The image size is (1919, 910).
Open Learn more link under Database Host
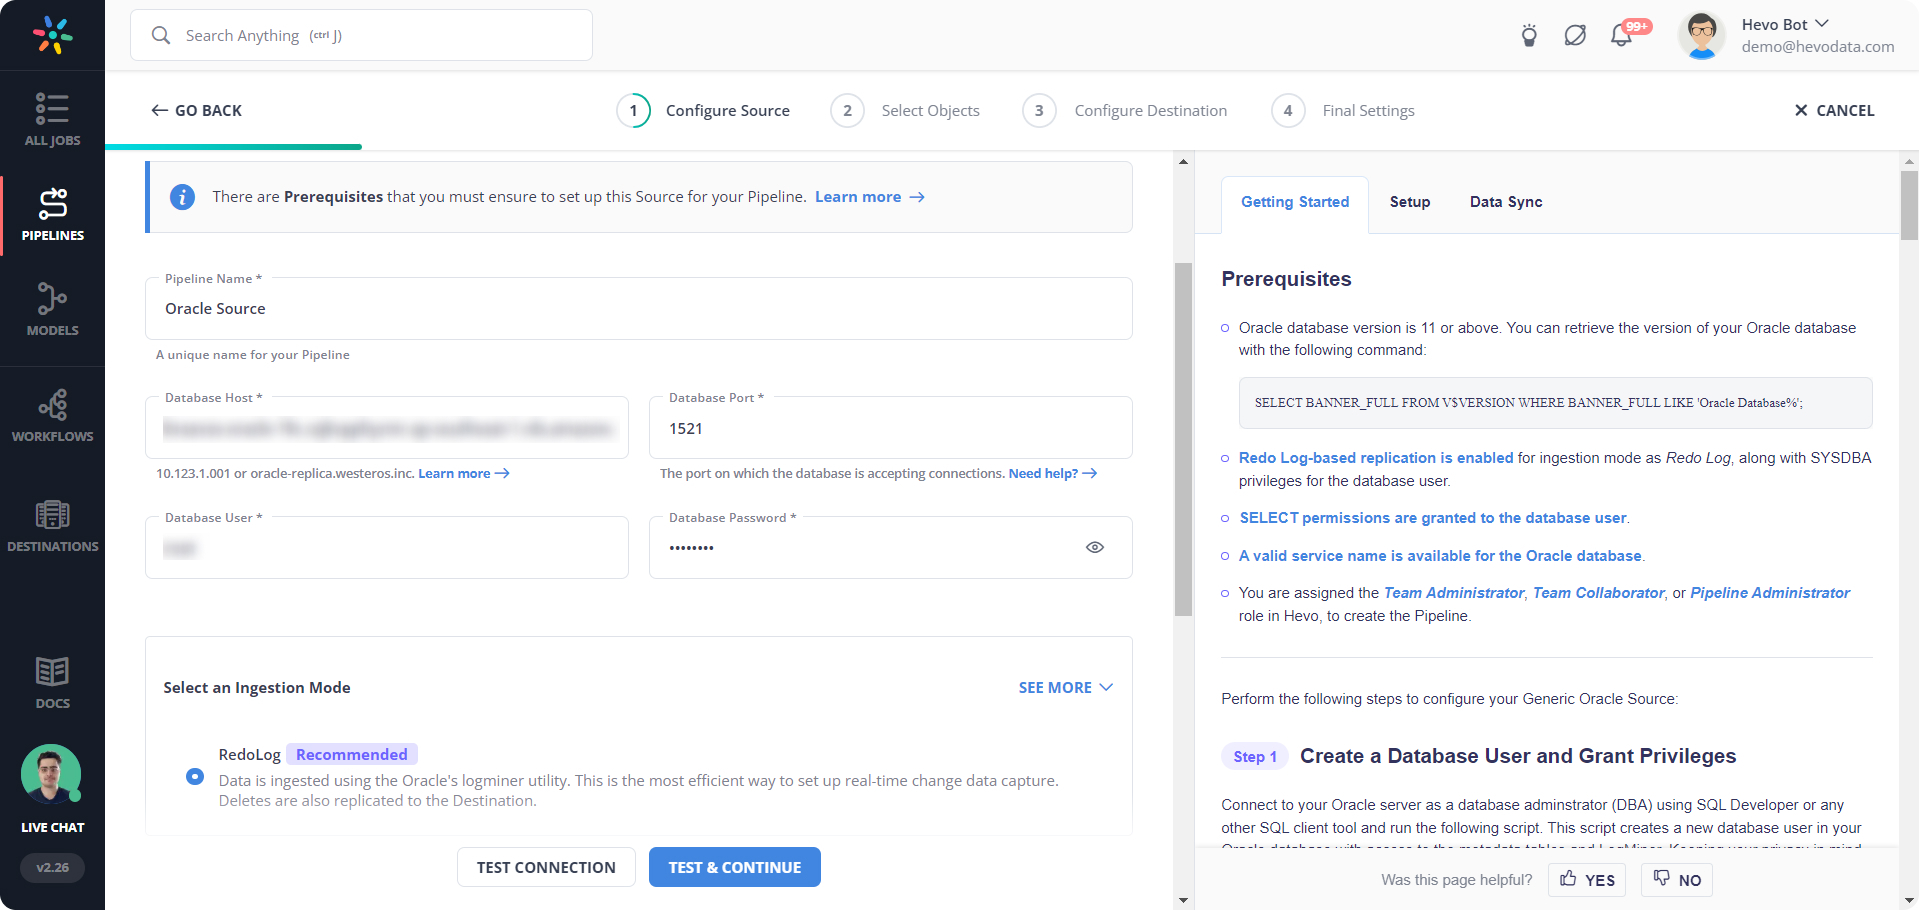click(464, 473)
